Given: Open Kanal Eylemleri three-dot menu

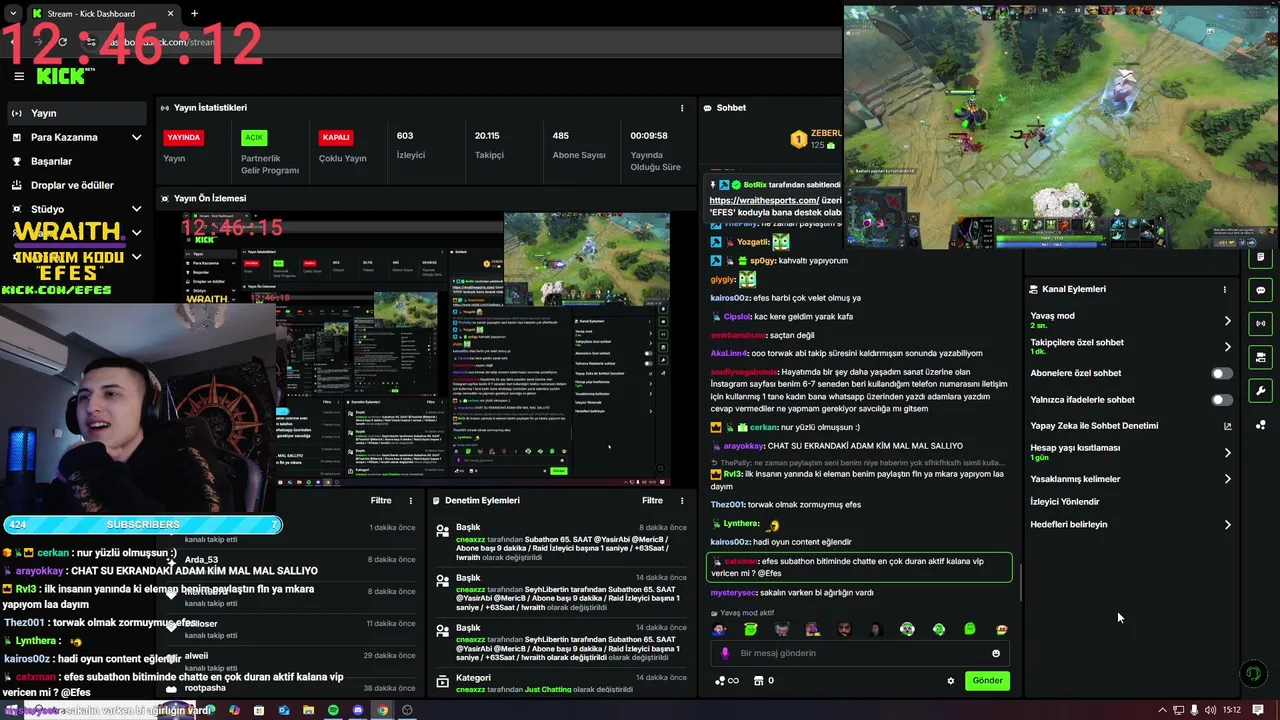Looking at the screenshot, I should click(x=1224, y=289).
